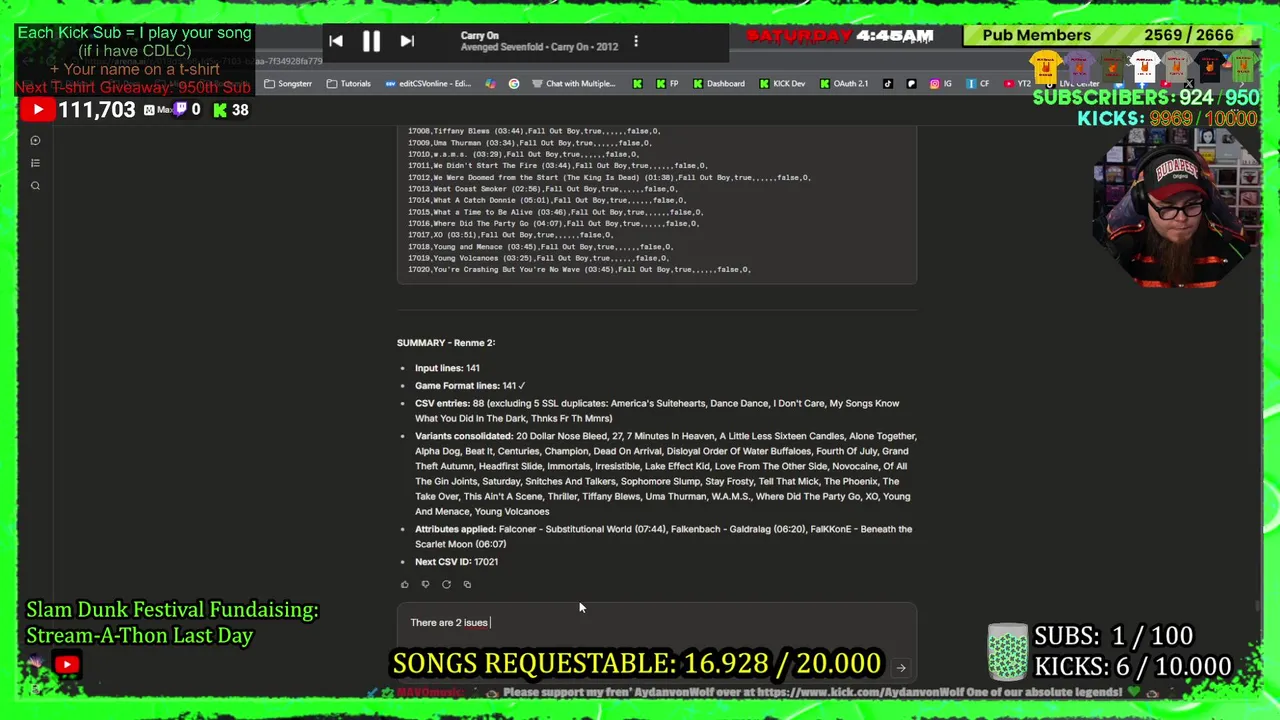Click the 'SUMMARY - Renme 2:' heading
This screenshot has height=720, width=1280.
coord(446,343)
